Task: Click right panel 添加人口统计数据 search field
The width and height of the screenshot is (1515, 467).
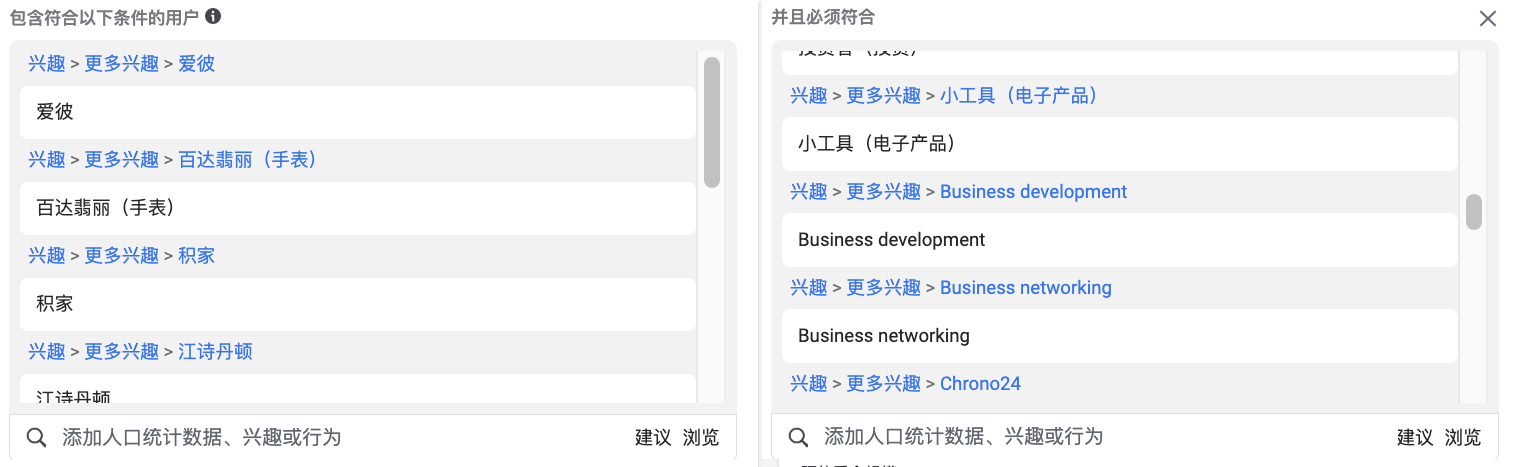Action: point(1102,437)
